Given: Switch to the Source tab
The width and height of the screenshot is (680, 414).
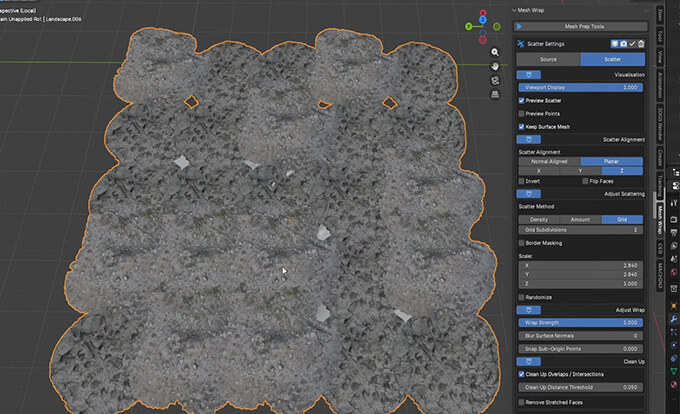Looking at the screenshot, I should point(548,60).
